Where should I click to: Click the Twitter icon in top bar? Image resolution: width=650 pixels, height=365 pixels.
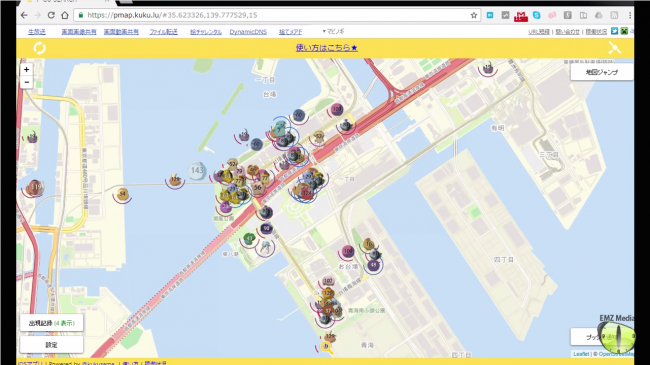coord(614,31)
